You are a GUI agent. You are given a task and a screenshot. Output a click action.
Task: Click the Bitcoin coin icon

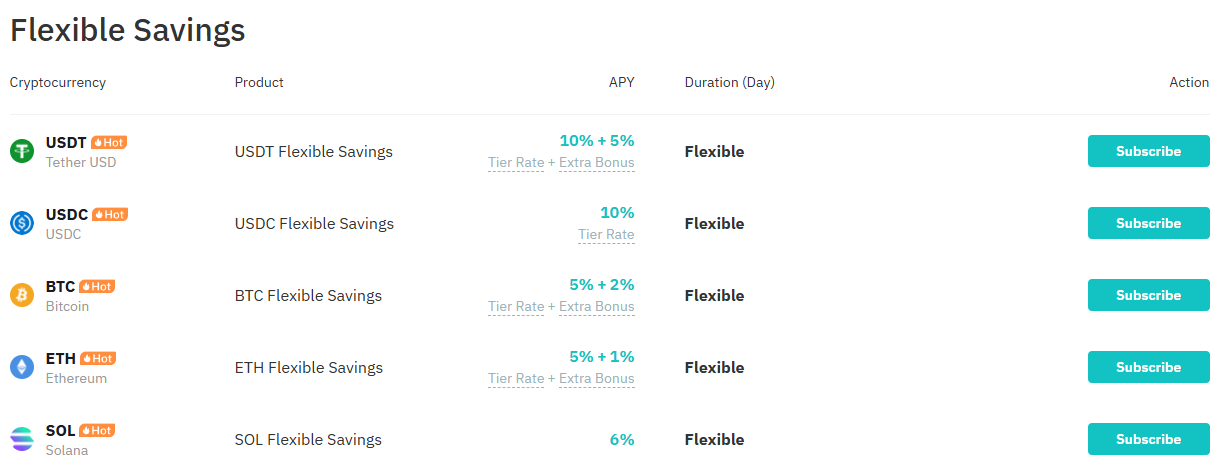pos(22,296)
